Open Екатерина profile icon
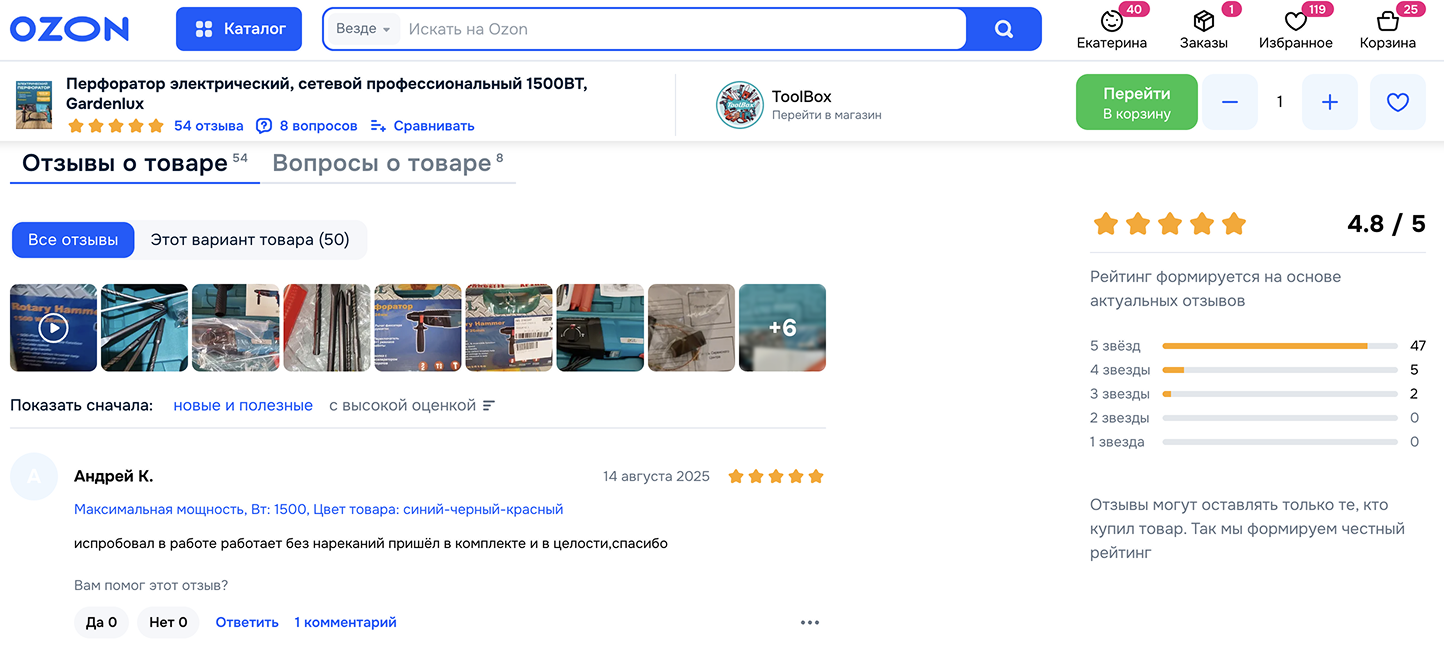The width and height of the screenshot is (1444, 665). [1112, 21]
